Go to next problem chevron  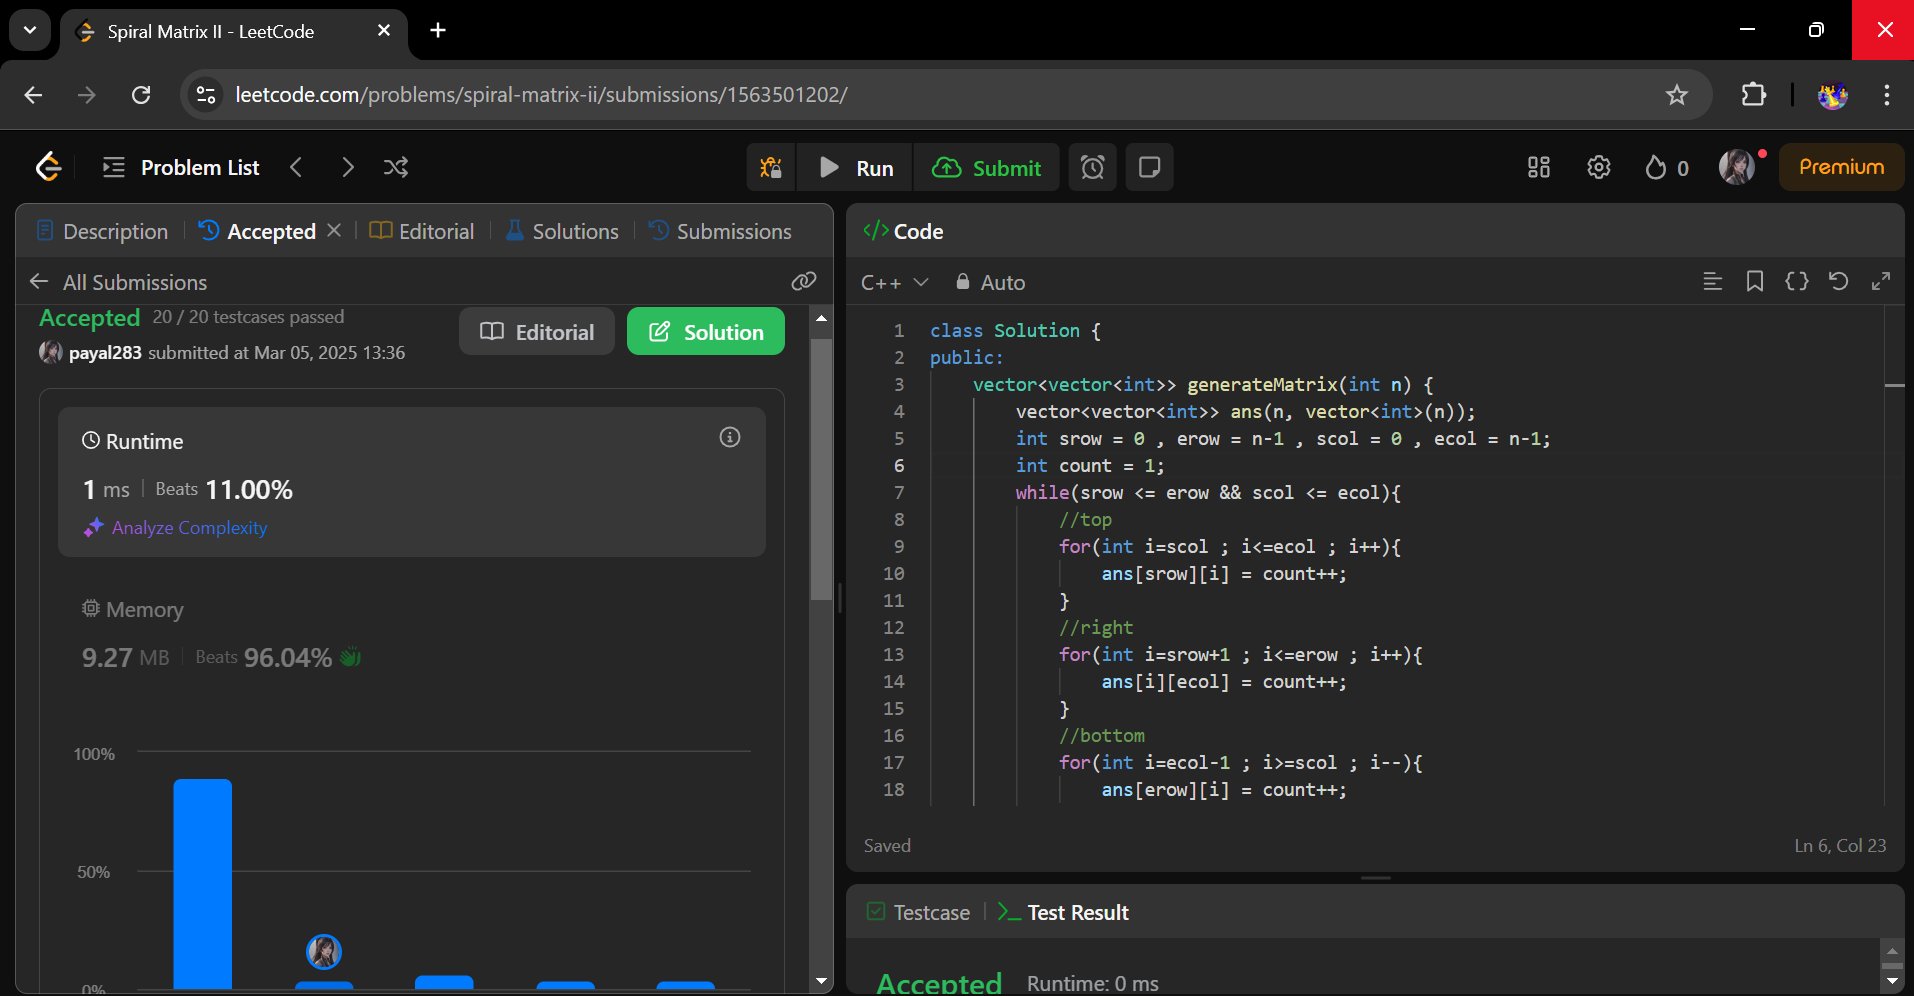coord(347,167)
